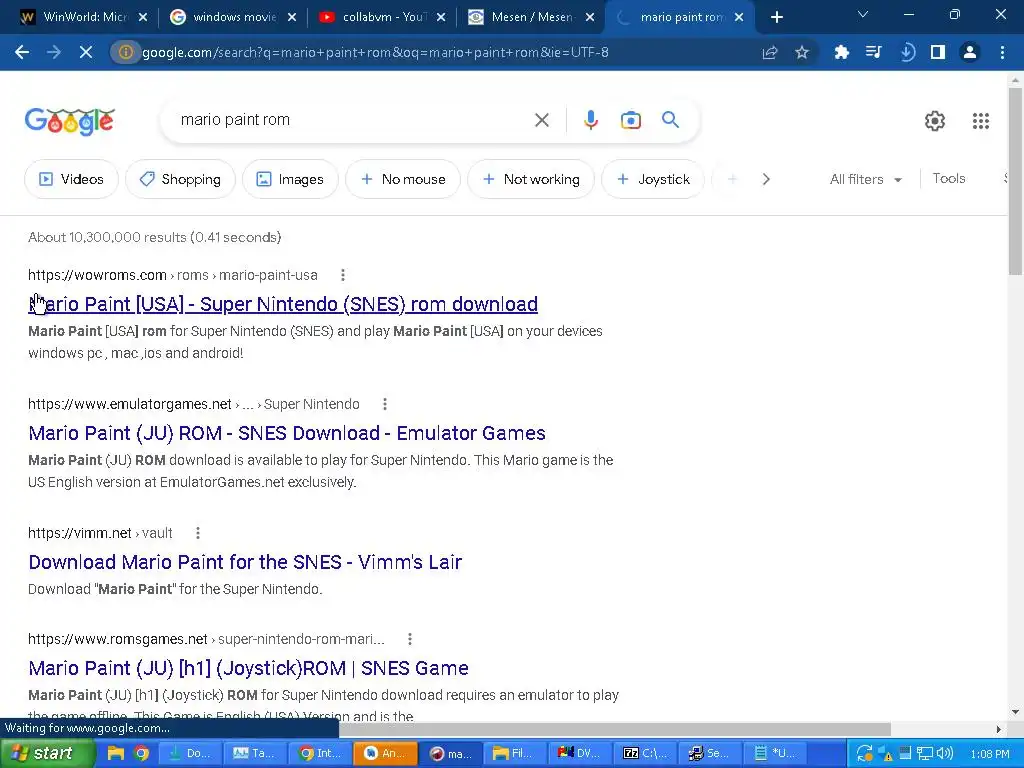Expand the All filters dropdown
Image resolution: width=1024 pixels, height=768 pixels.
pyautogui.click(x=865, y=179)
